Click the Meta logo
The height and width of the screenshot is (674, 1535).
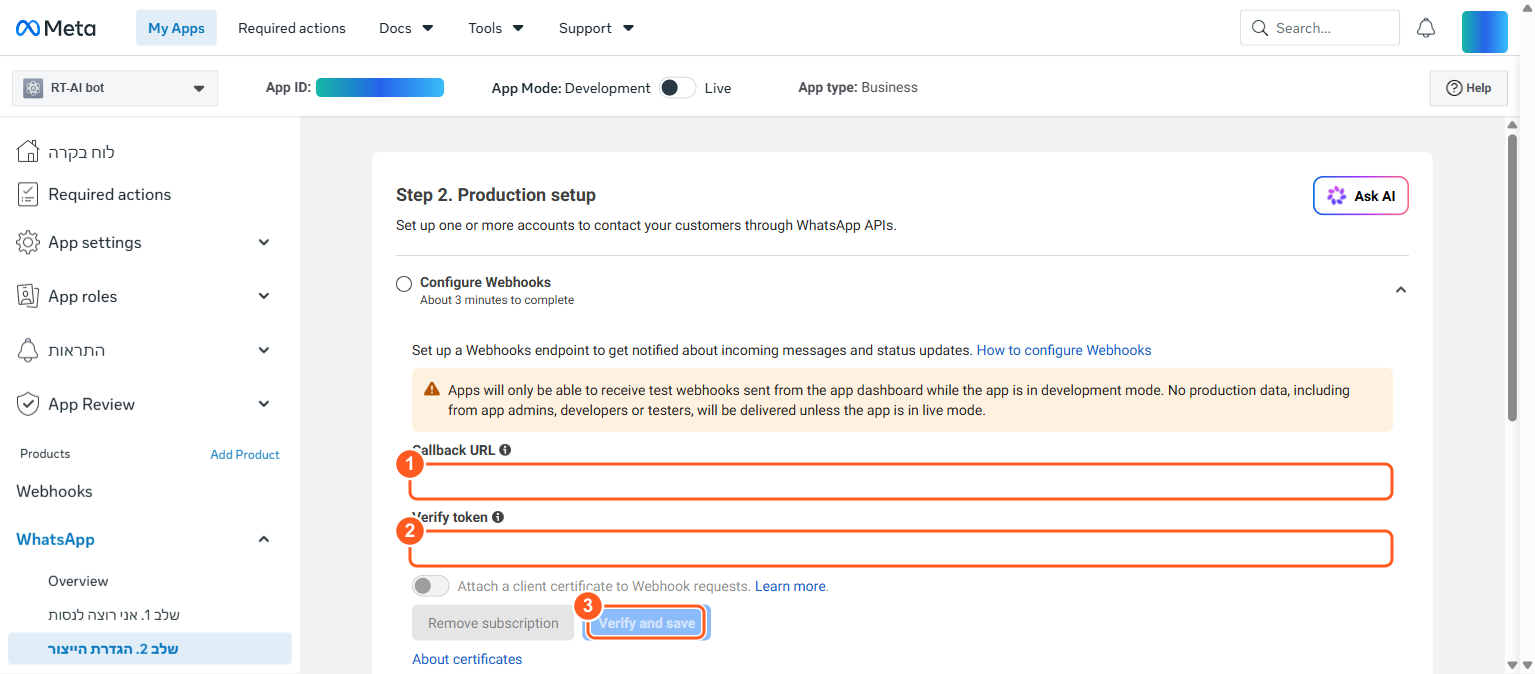tap(56, 28)
